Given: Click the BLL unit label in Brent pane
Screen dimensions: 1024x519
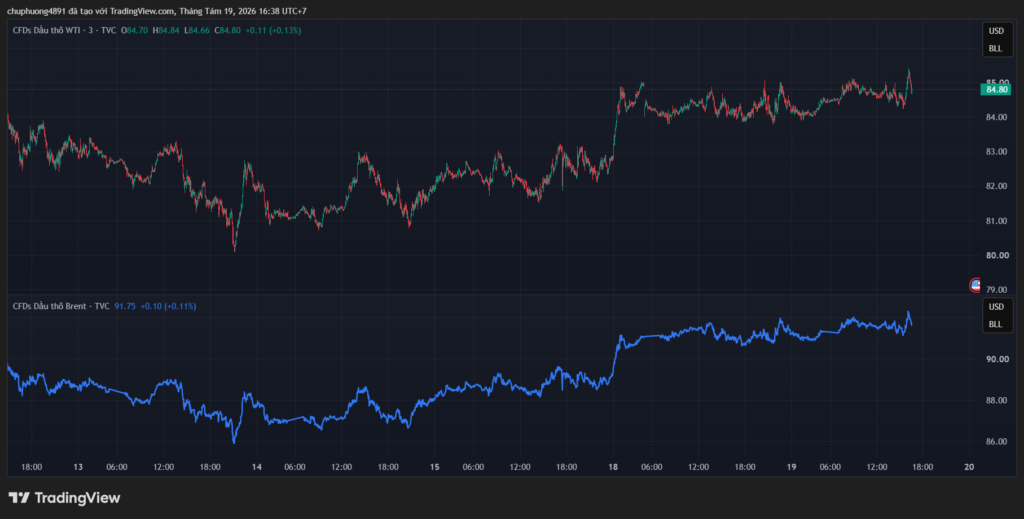Looking at the screenshot, I should click(x=995, y=324).
